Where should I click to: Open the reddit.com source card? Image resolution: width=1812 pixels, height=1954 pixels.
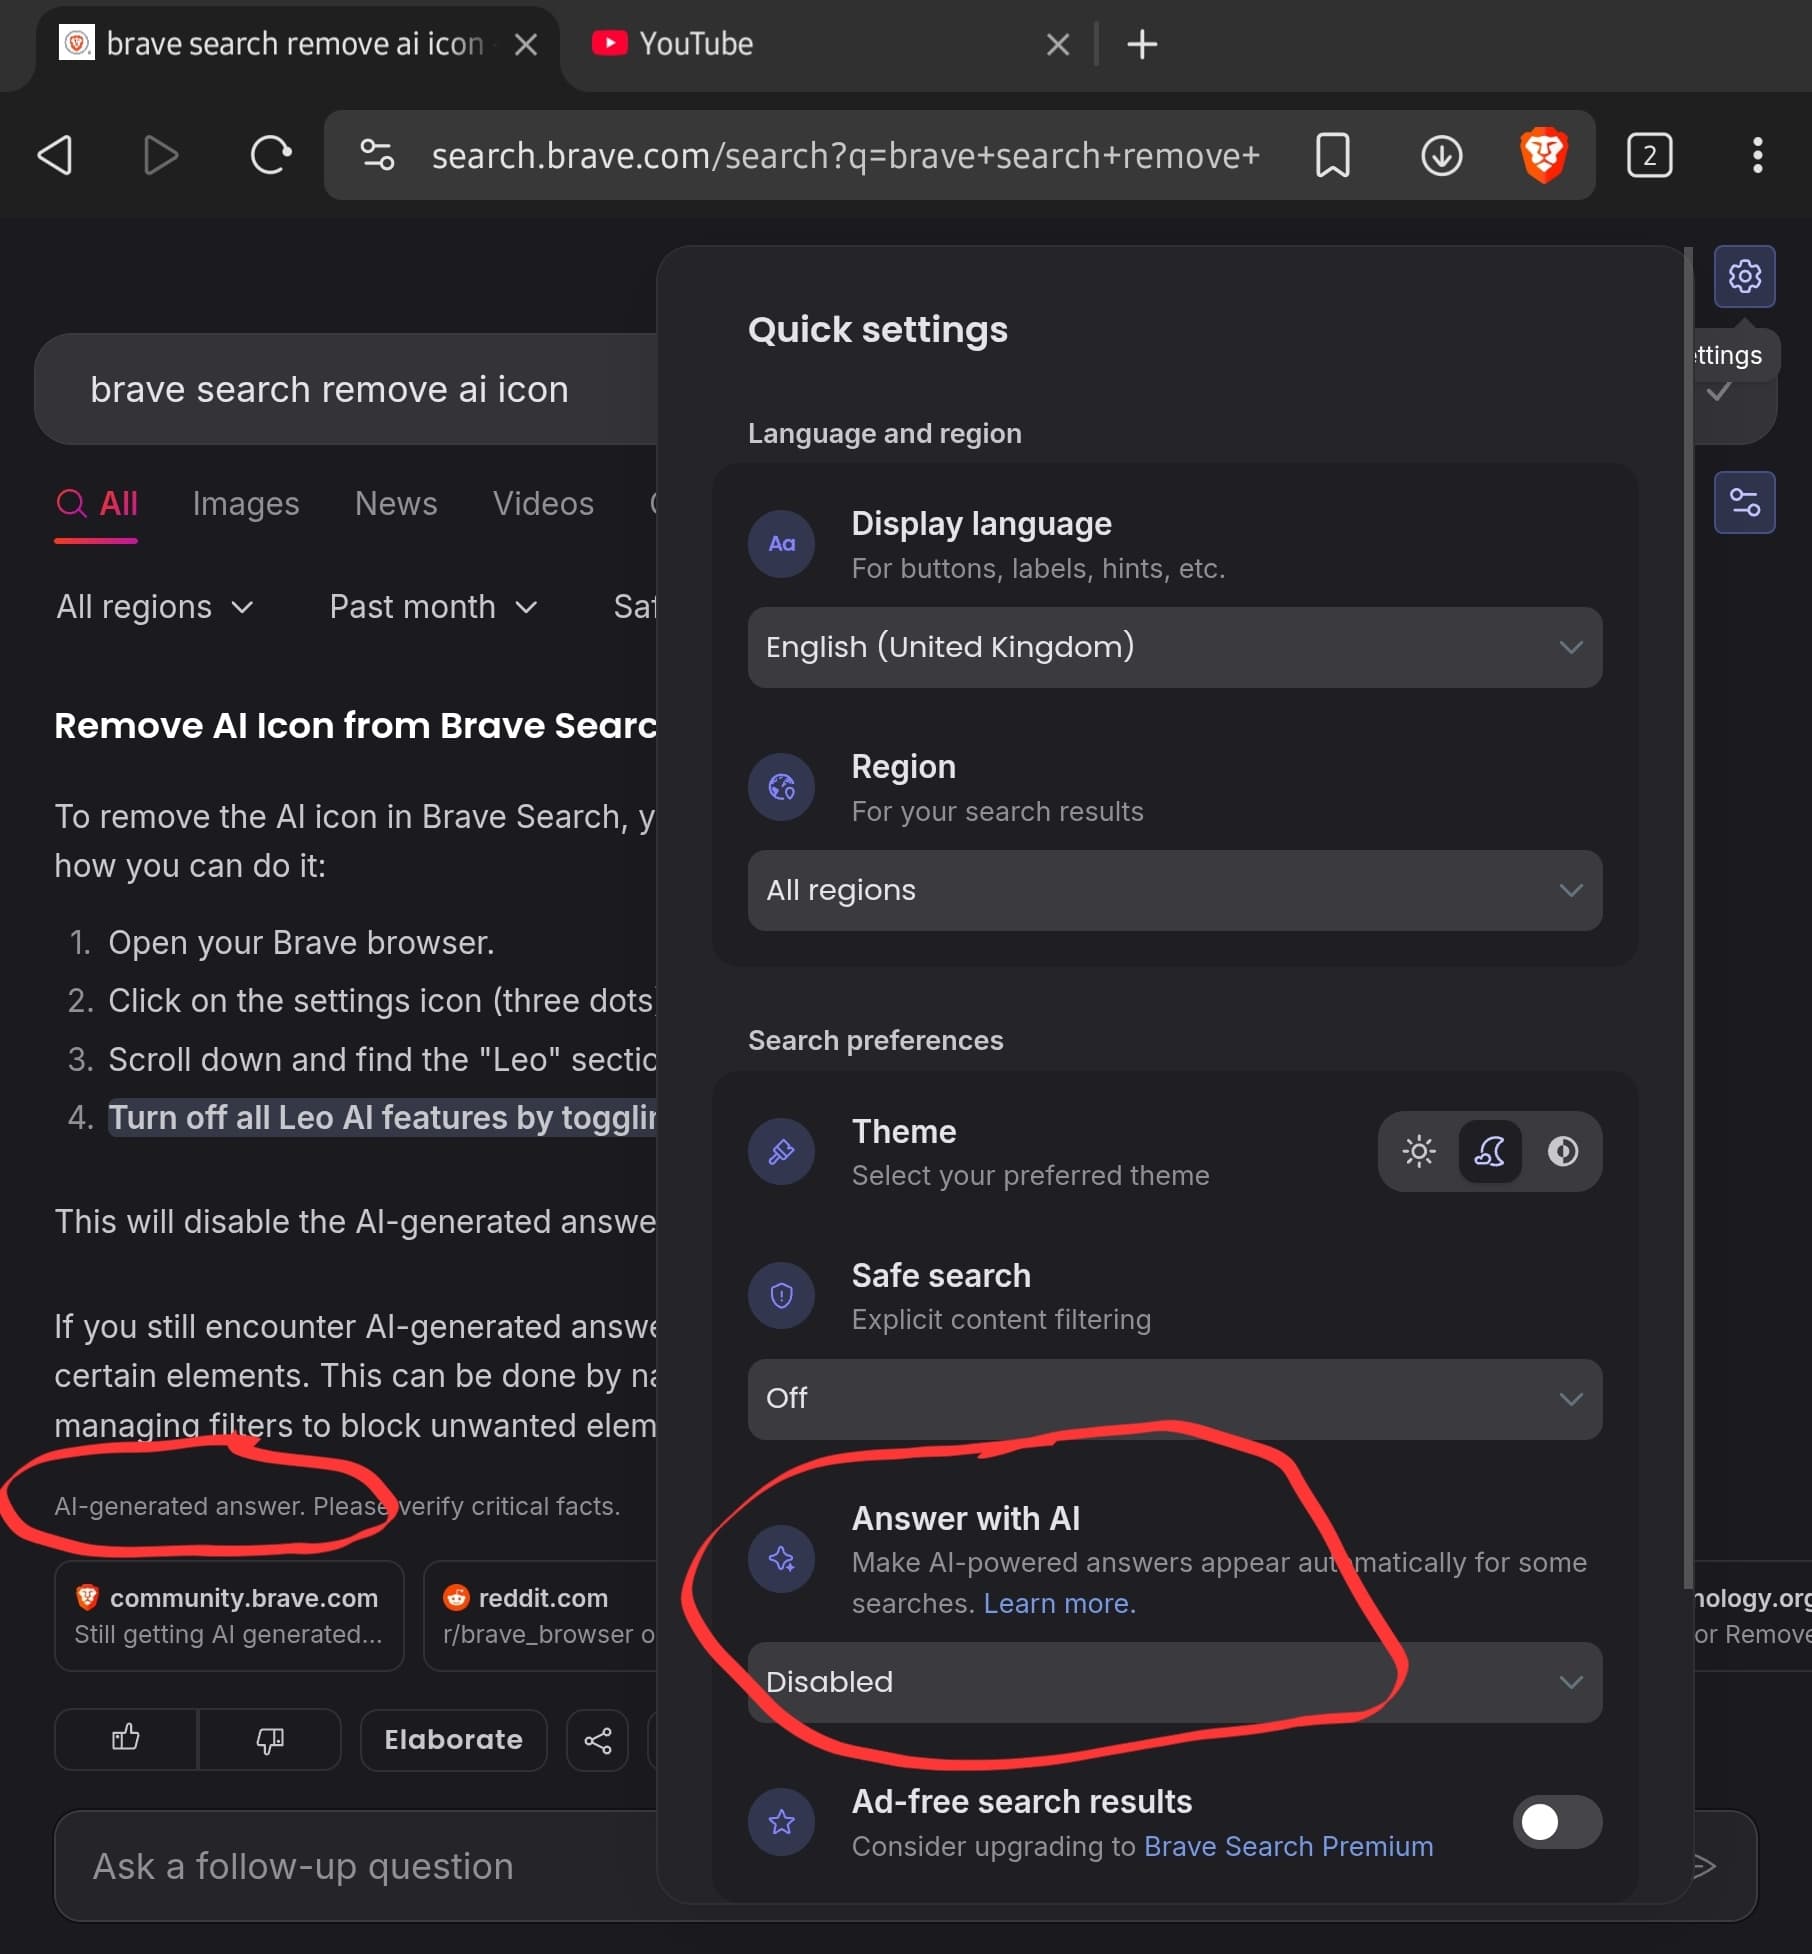(540, 1615)
